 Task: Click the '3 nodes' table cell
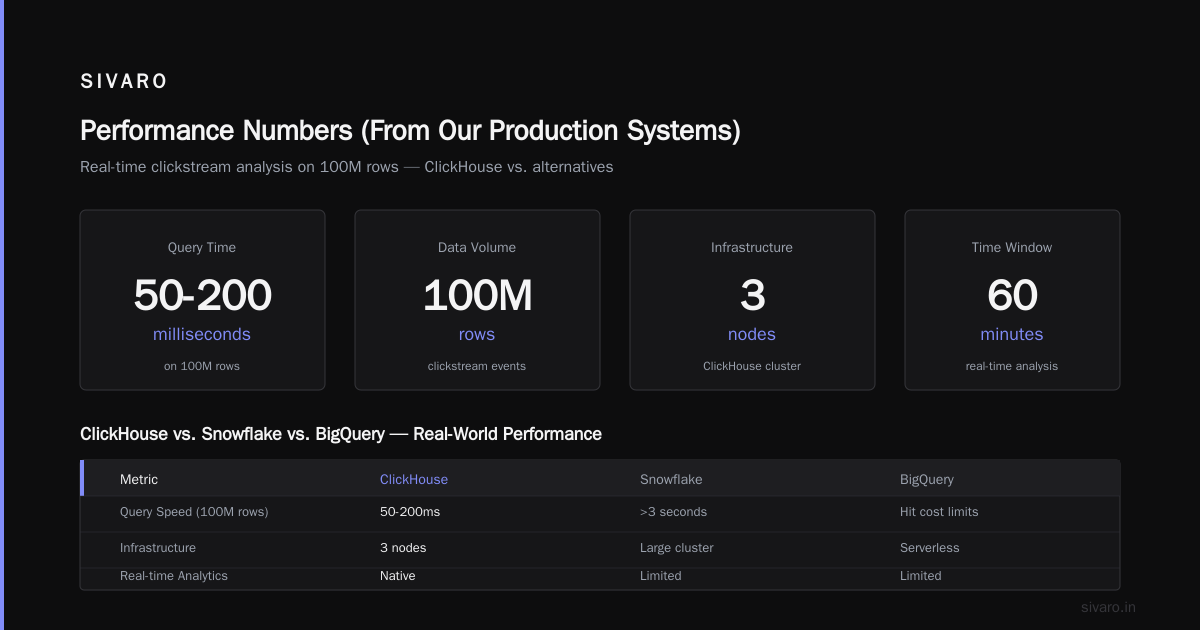tap(403, 548)
